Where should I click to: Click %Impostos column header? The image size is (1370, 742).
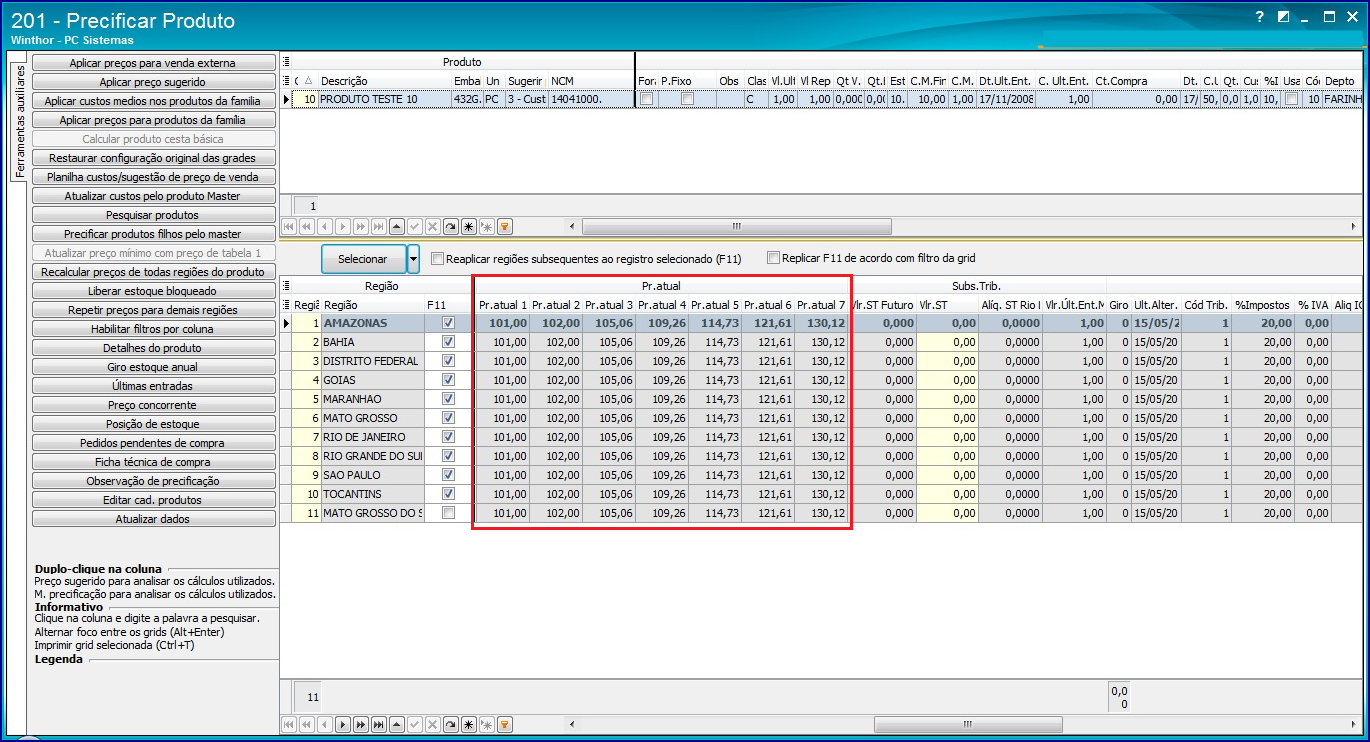tap(1263, 305)
